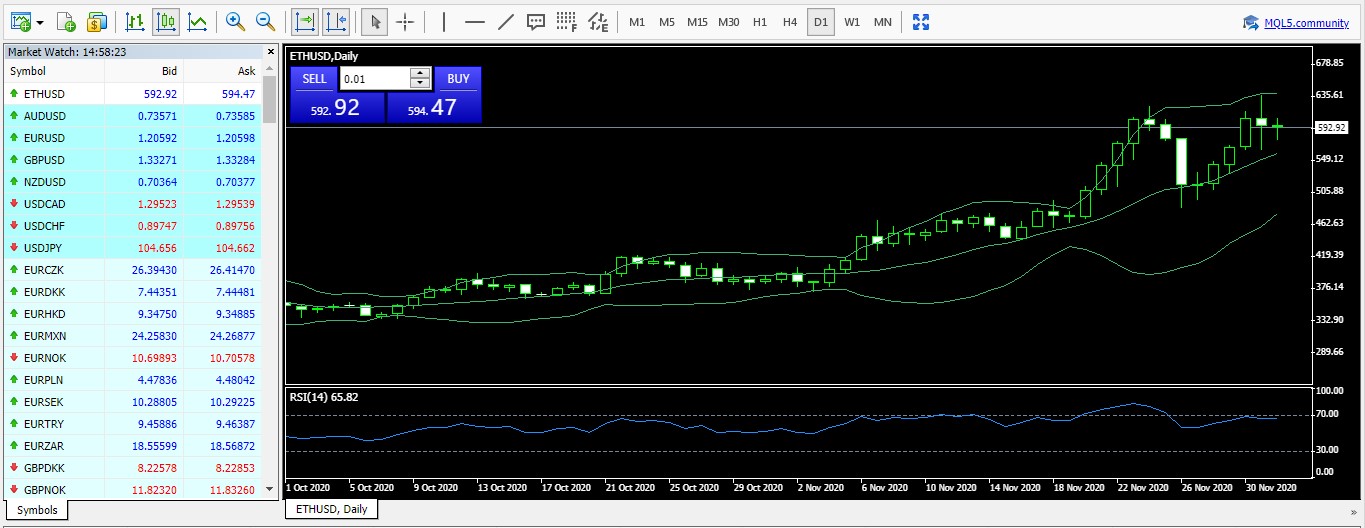Set timeframe to H1

pyautogui.click(x=760, y=22)
